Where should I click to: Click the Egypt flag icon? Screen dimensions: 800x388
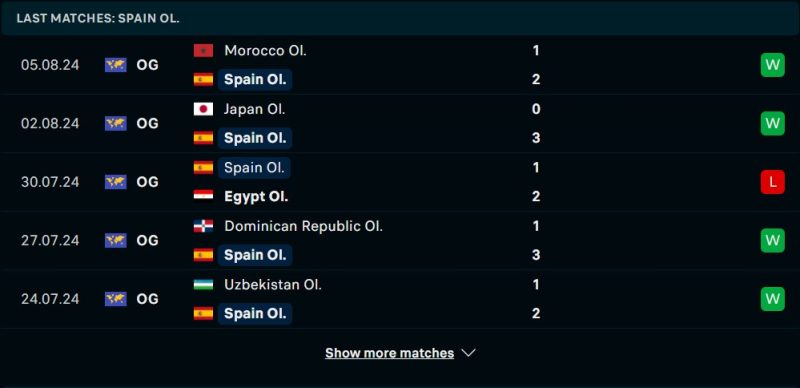pyautogui.click(x=203, y=197)
